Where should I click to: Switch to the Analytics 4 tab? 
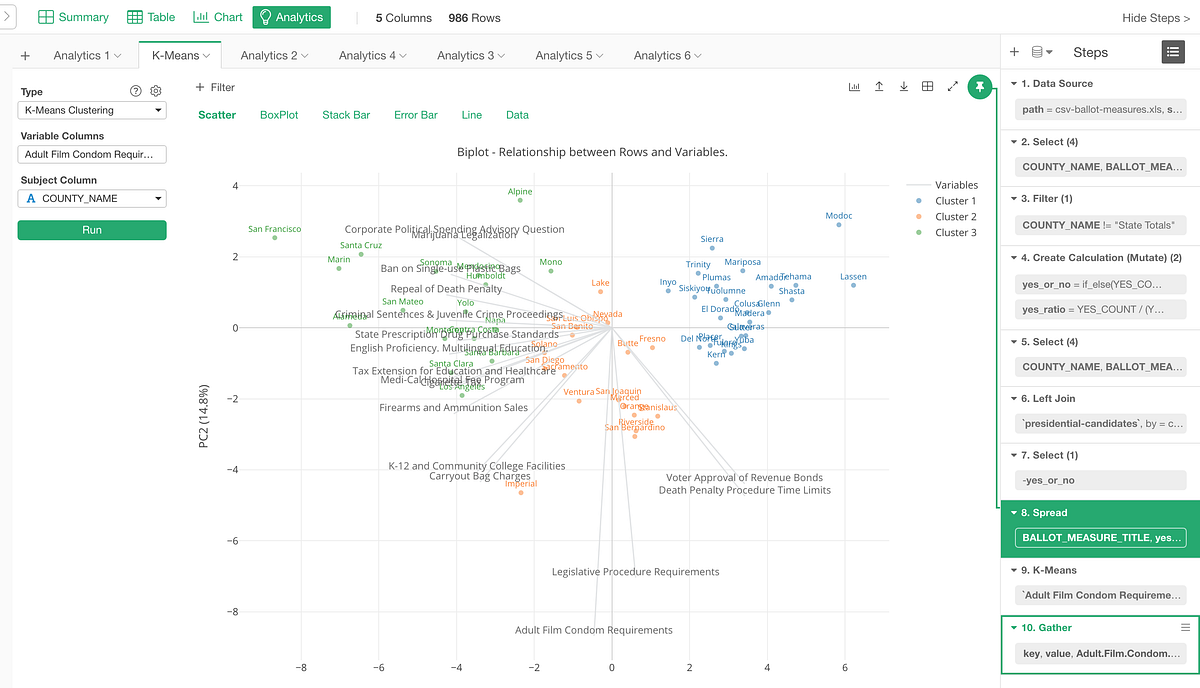coord(366,55)
